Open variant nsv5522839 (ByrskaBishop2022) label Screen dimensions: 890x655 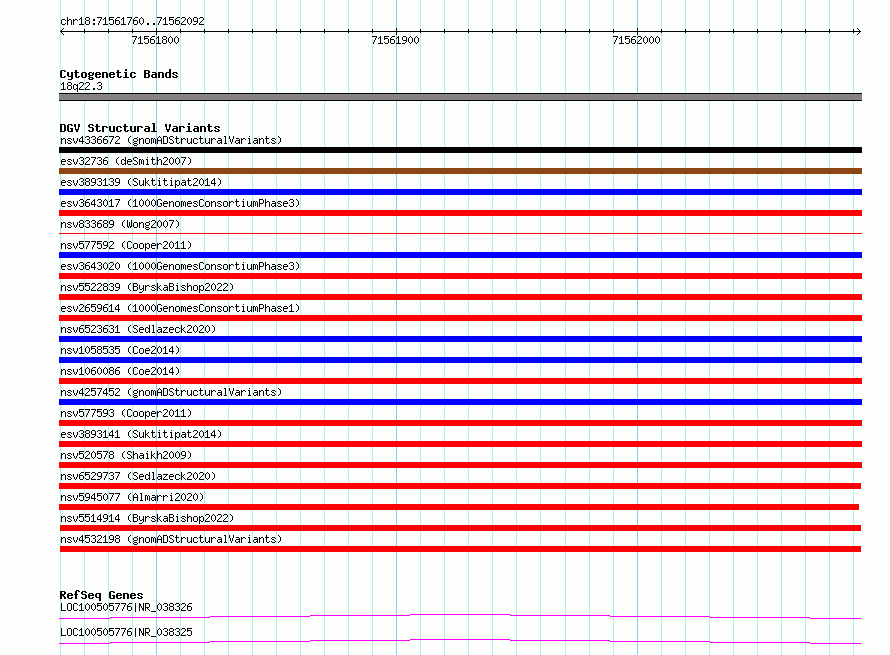pos(147,287)
